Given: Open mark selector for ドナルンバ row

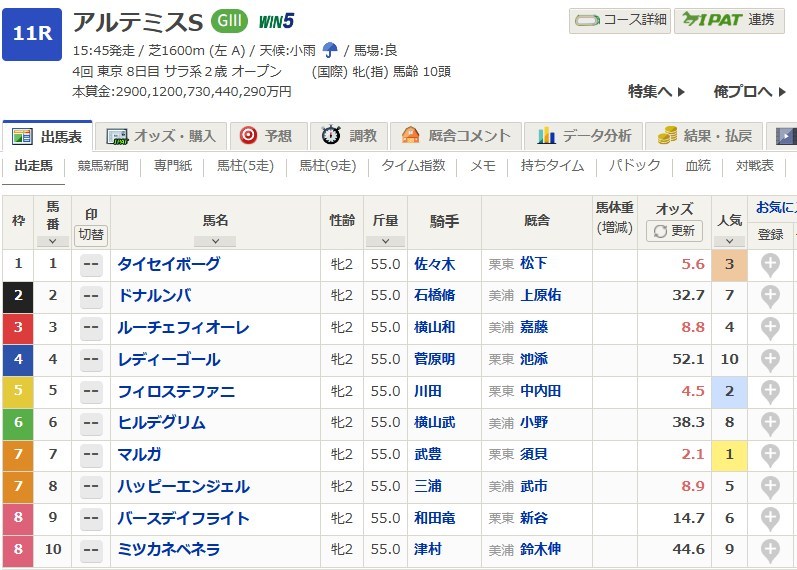Looking at the screenshot, I should point(91,296).
